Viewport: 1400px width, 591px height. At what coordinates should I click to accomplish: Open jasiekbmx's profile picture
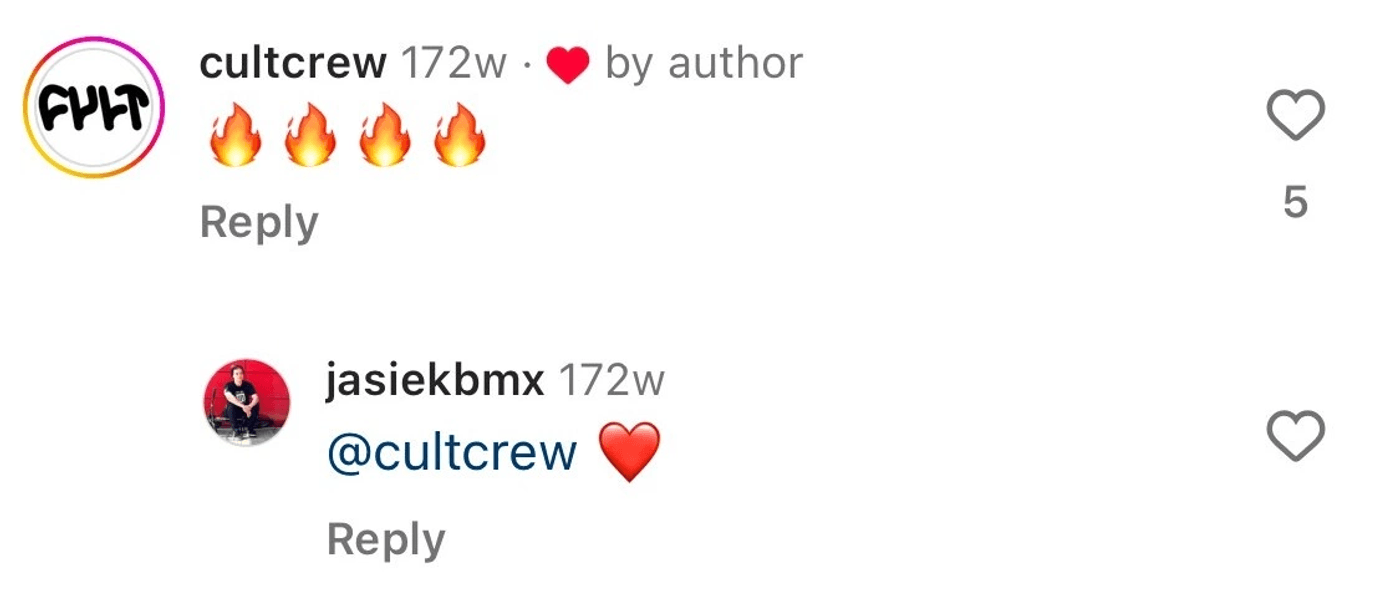coord(247,402)
